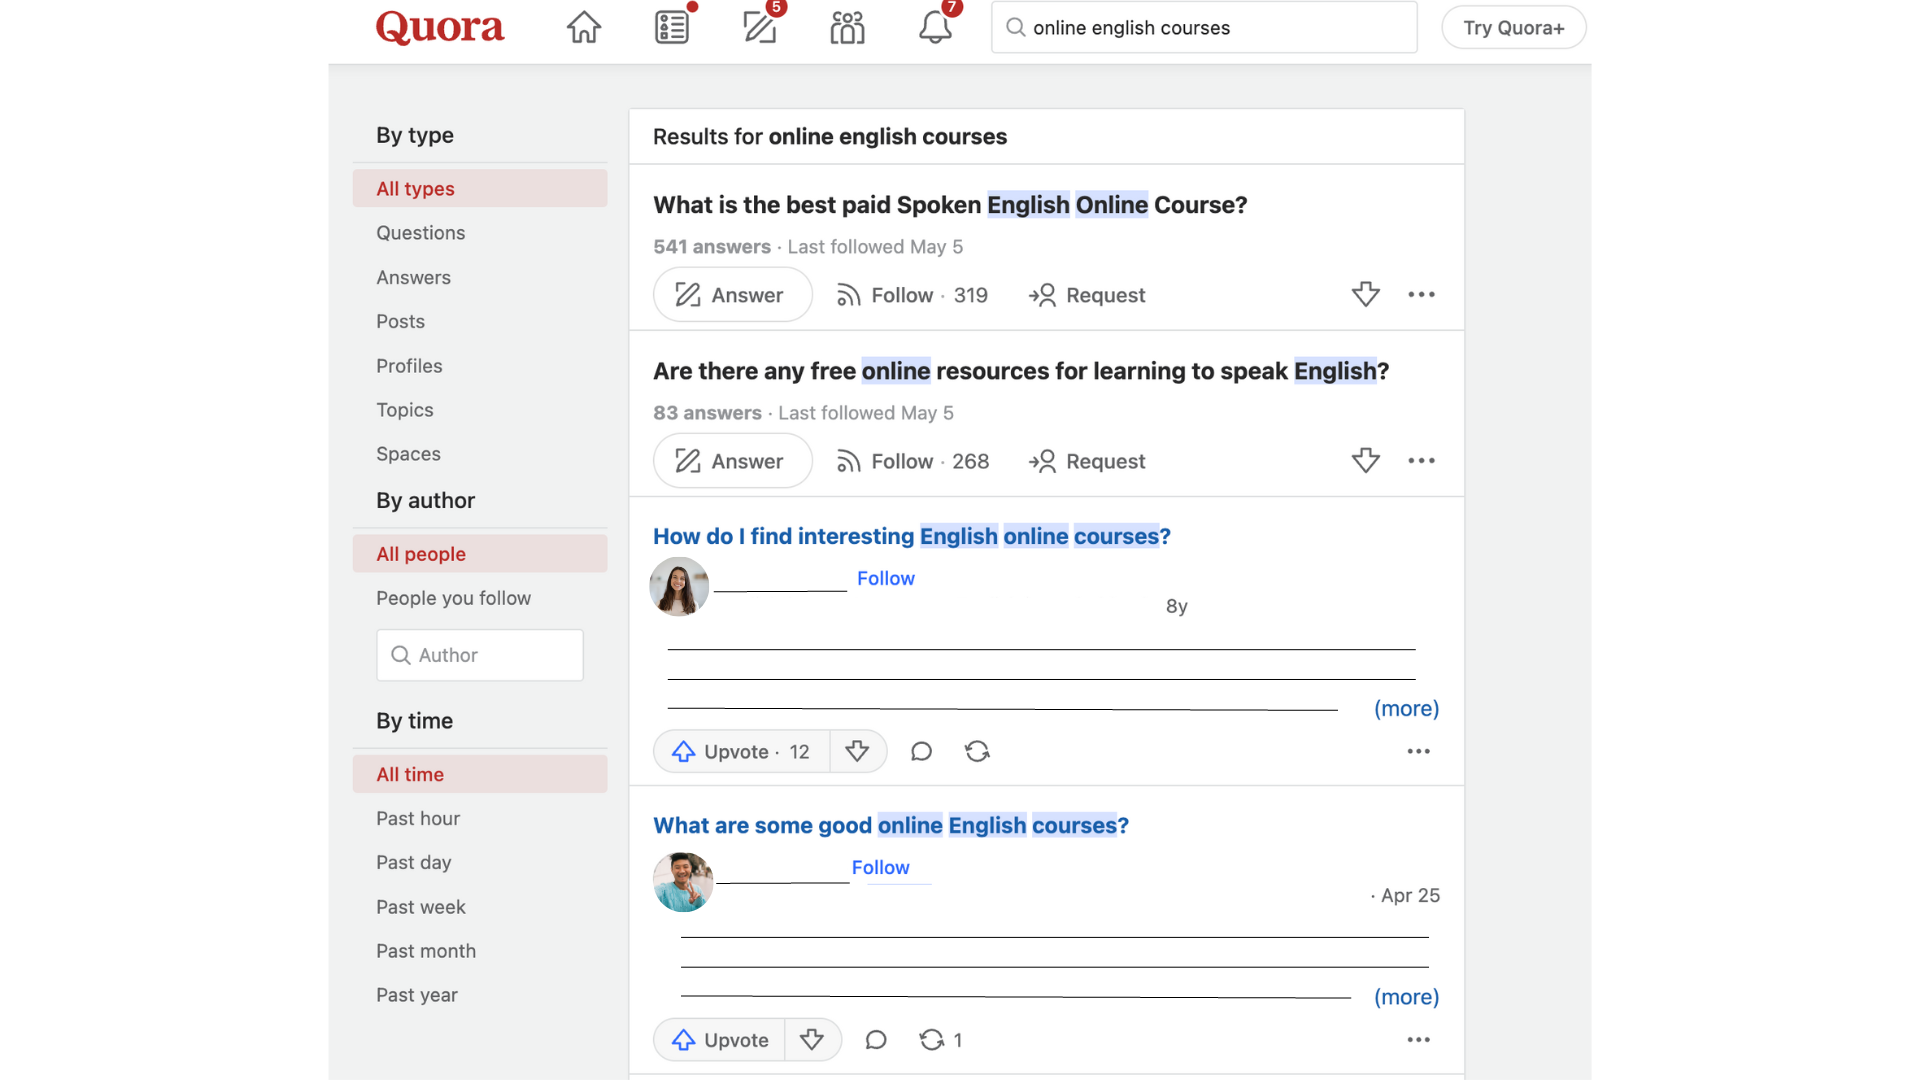
Task: Open the three-dot menu on the first question
Action: [1422, 294]
